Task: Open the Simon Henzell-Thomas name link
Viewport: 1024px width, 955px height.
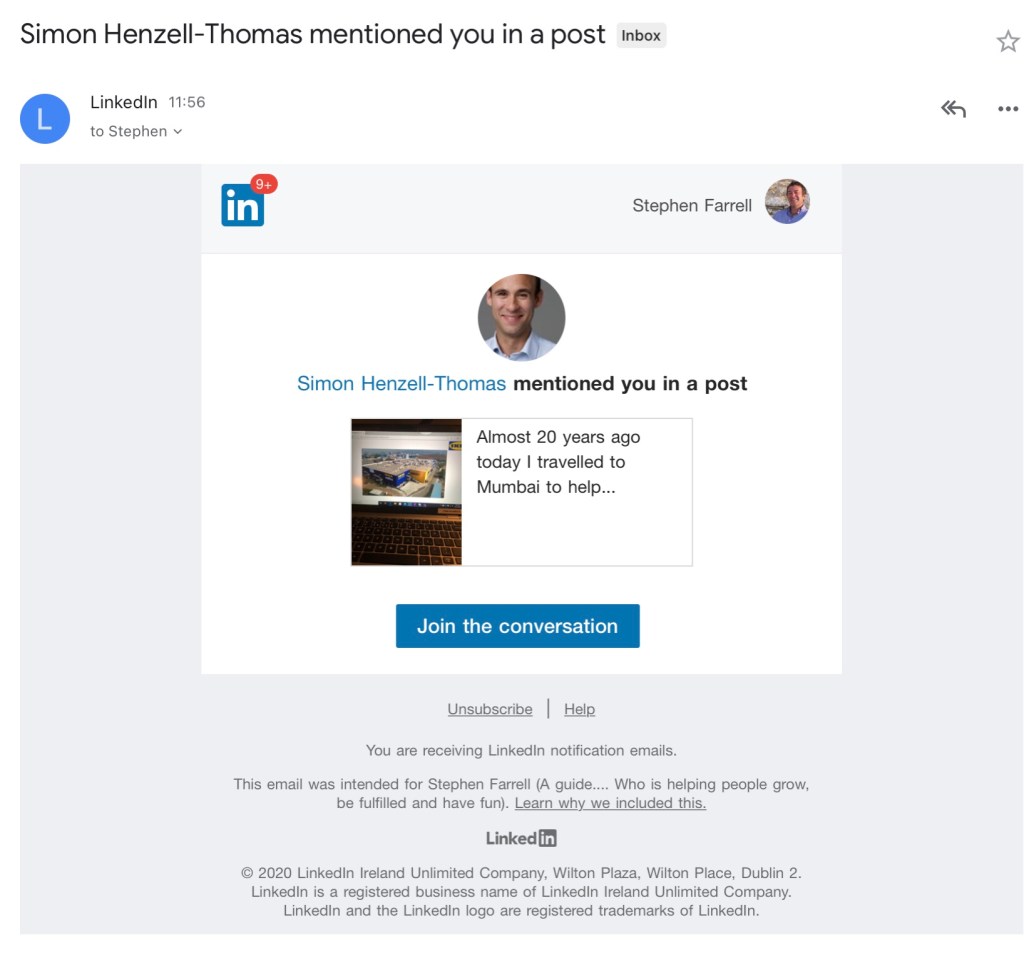Action: [x=401, y=383]
